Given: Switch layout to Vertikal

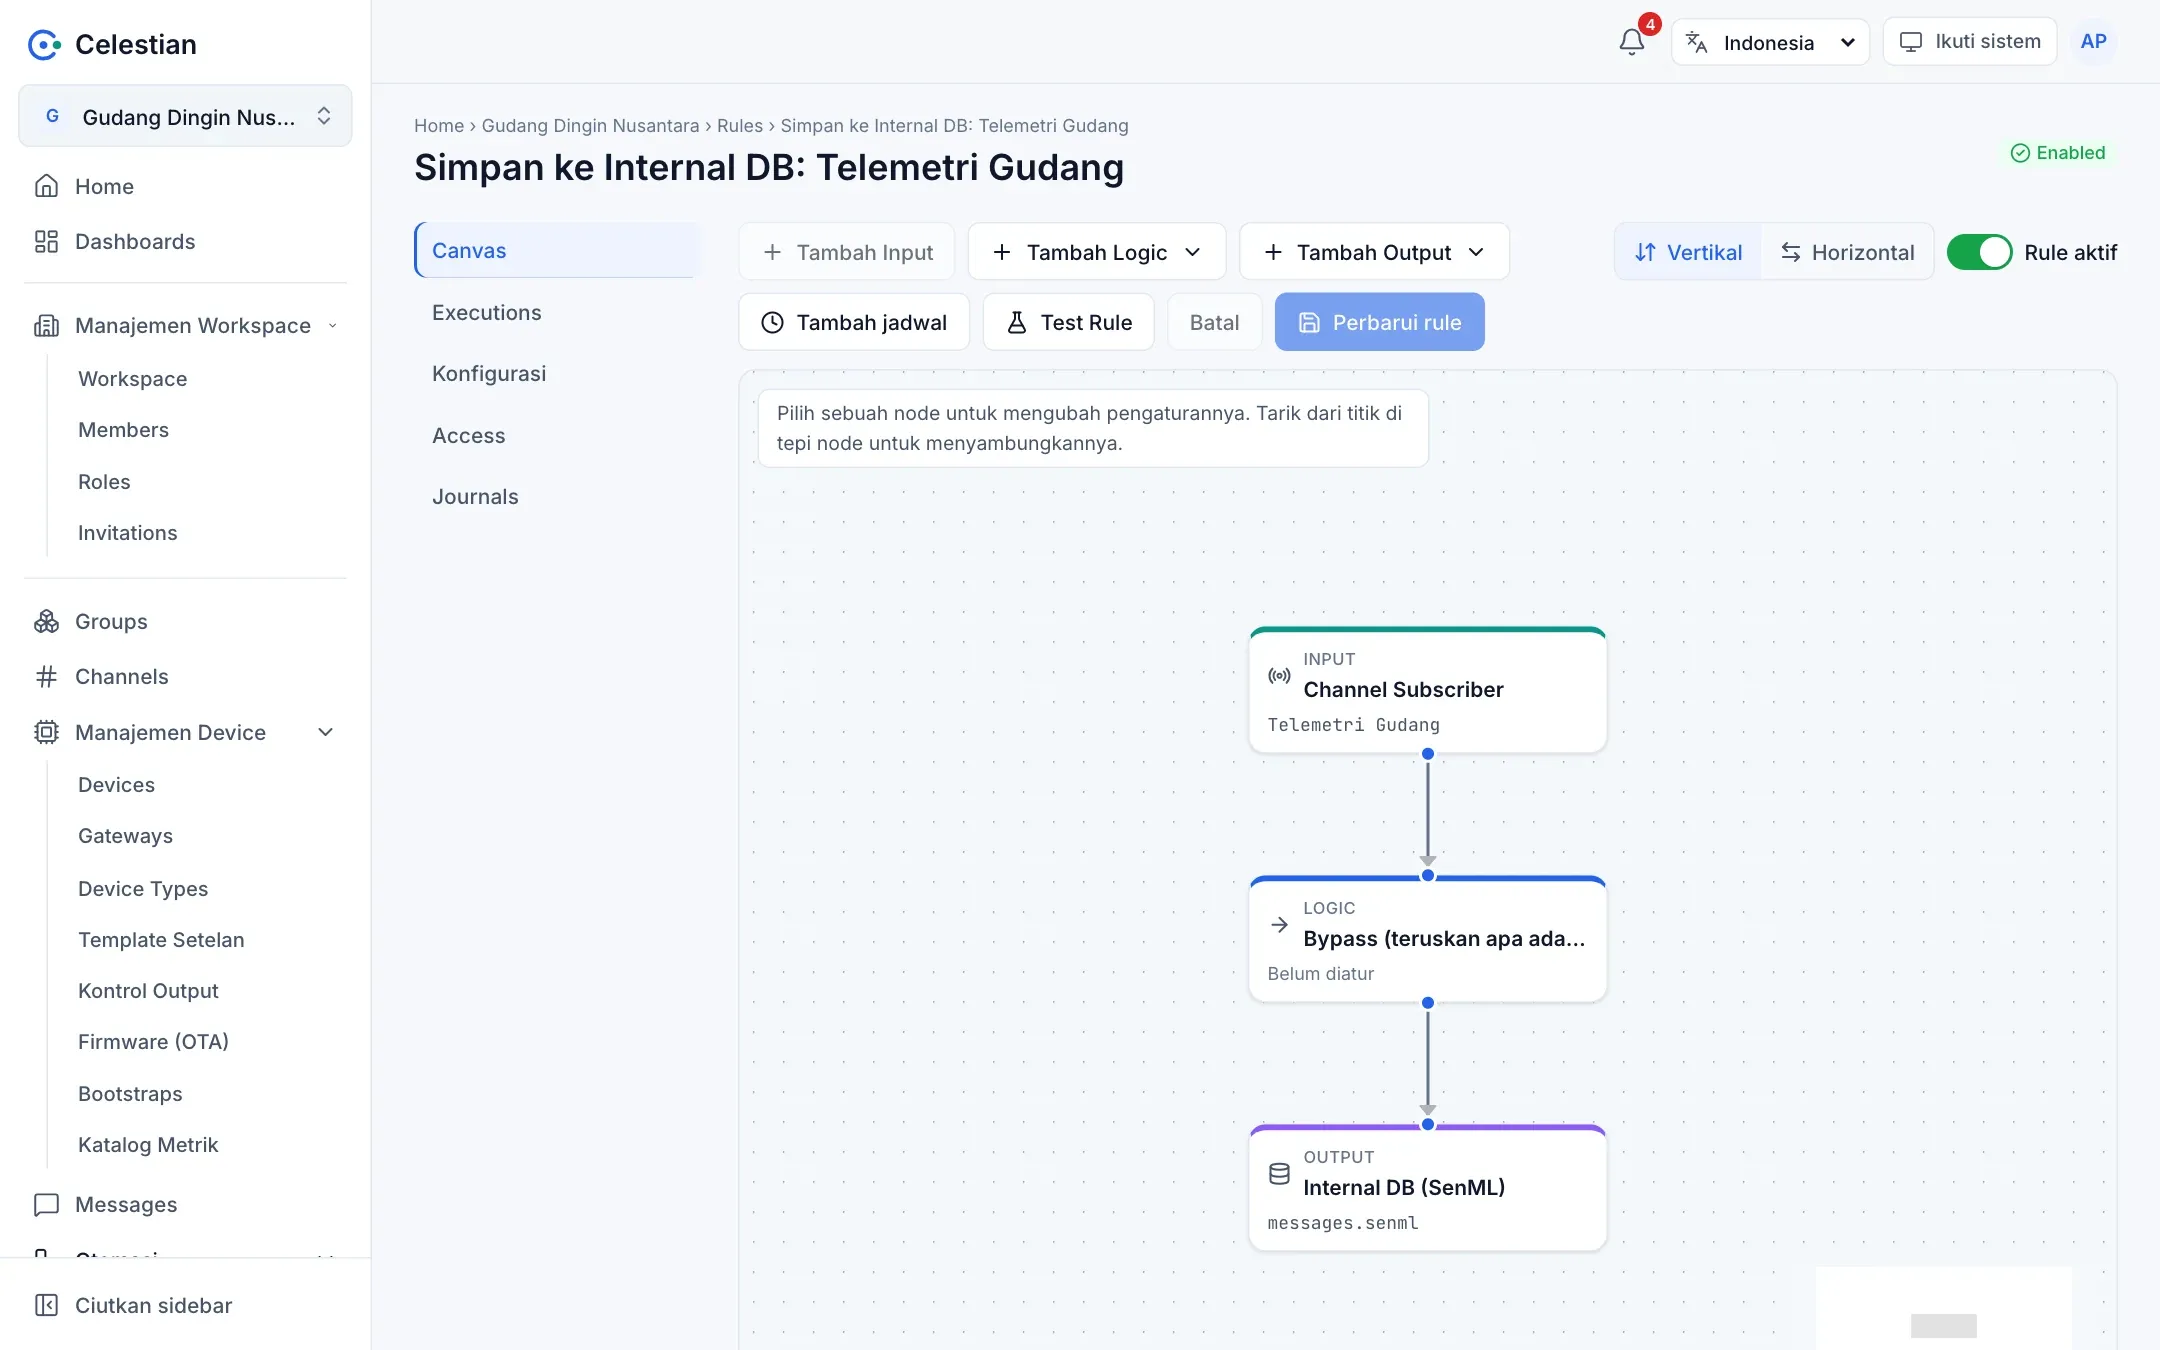Looking at the screenshot, I should (1688, 252).
